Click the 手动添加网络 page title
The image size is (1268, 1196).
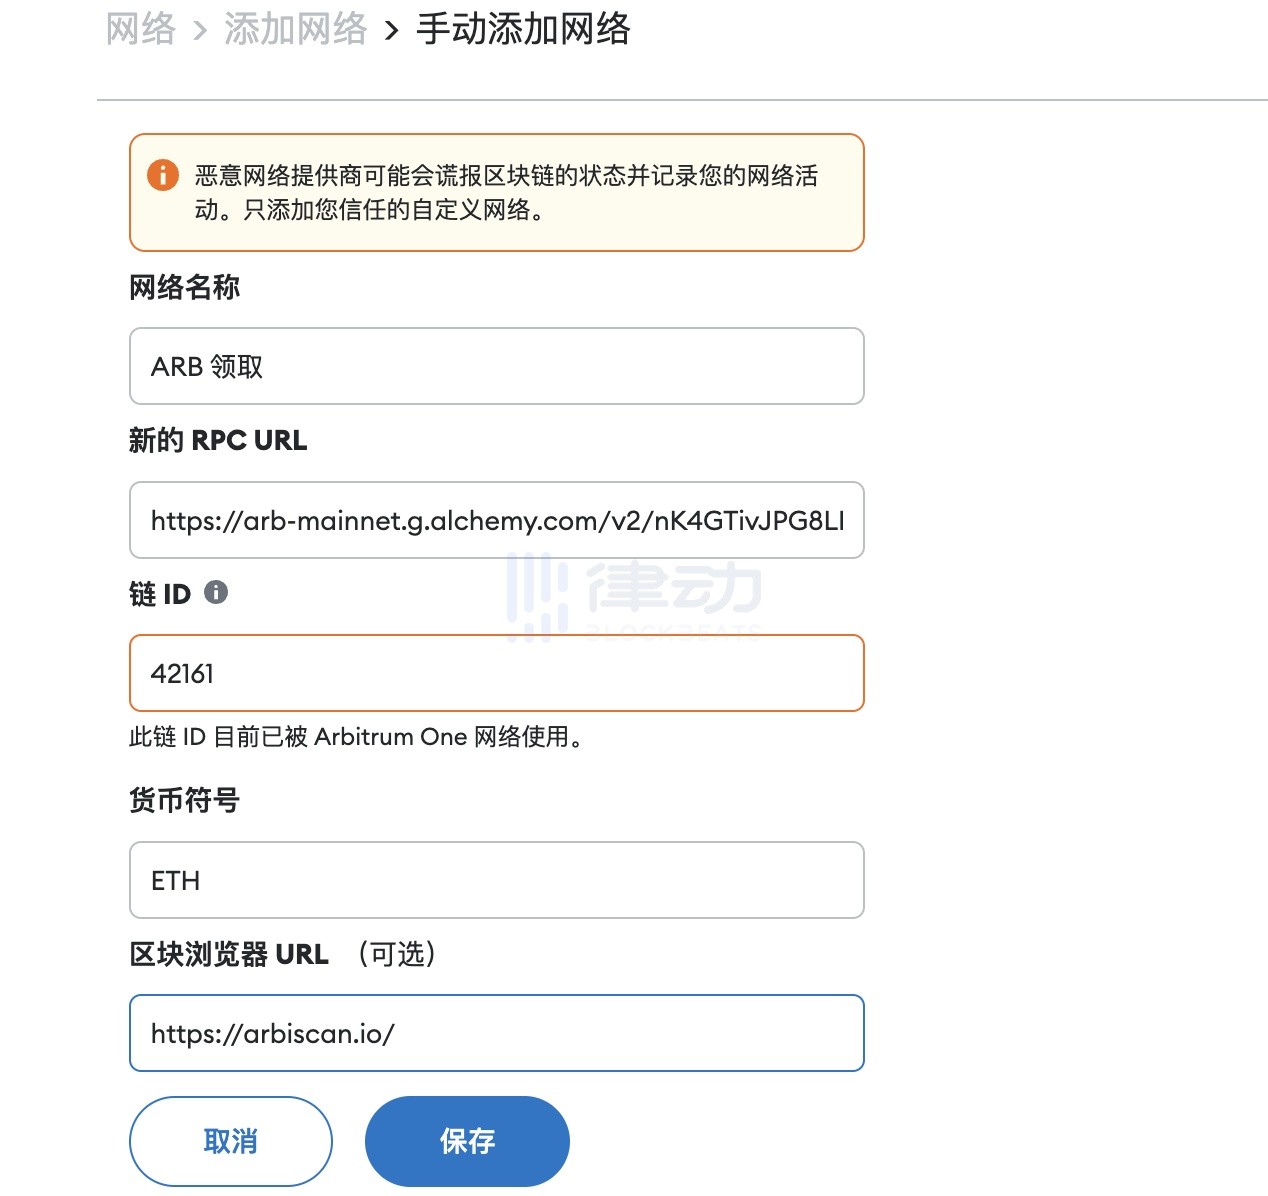[x=523, y=30]
